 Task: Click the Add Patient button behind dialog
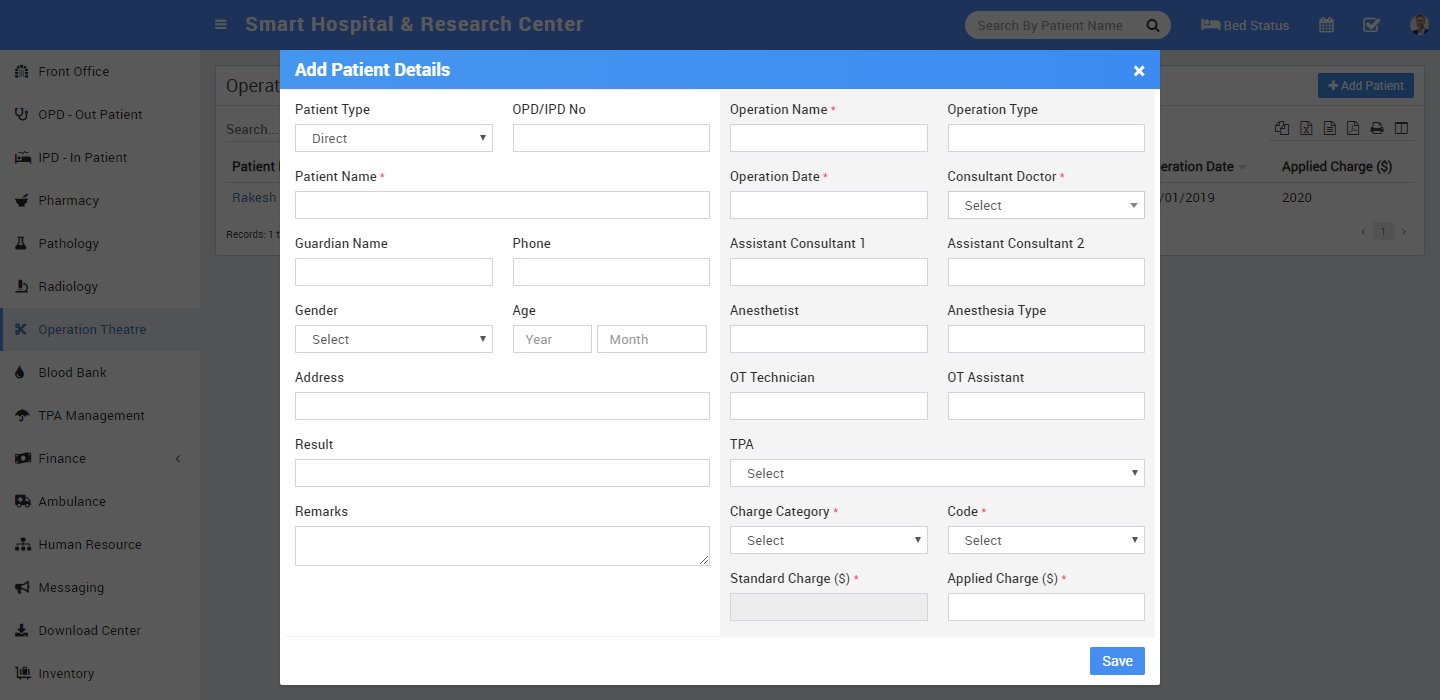1366,86
